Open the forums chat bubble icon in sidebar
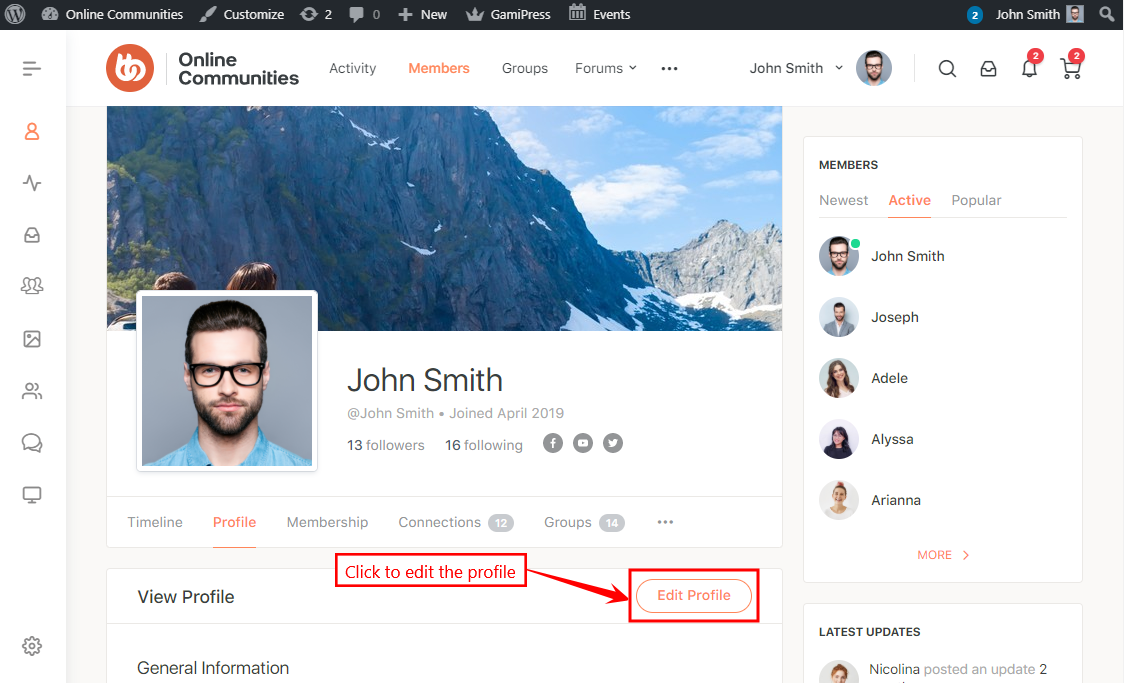The image size is (1124, 683). click(31, 442)
